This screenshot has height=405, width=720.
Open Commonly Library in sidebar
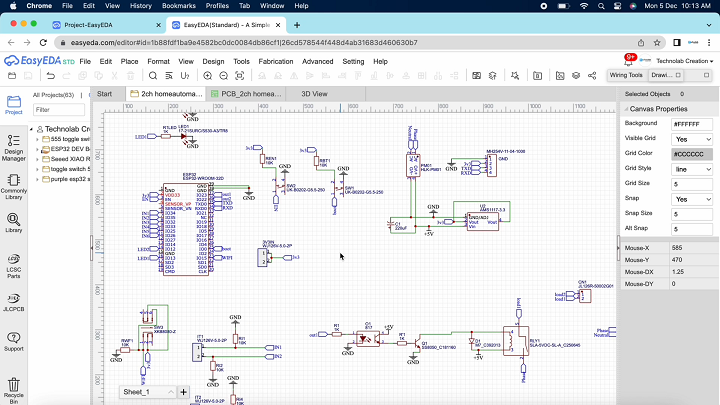14,186
